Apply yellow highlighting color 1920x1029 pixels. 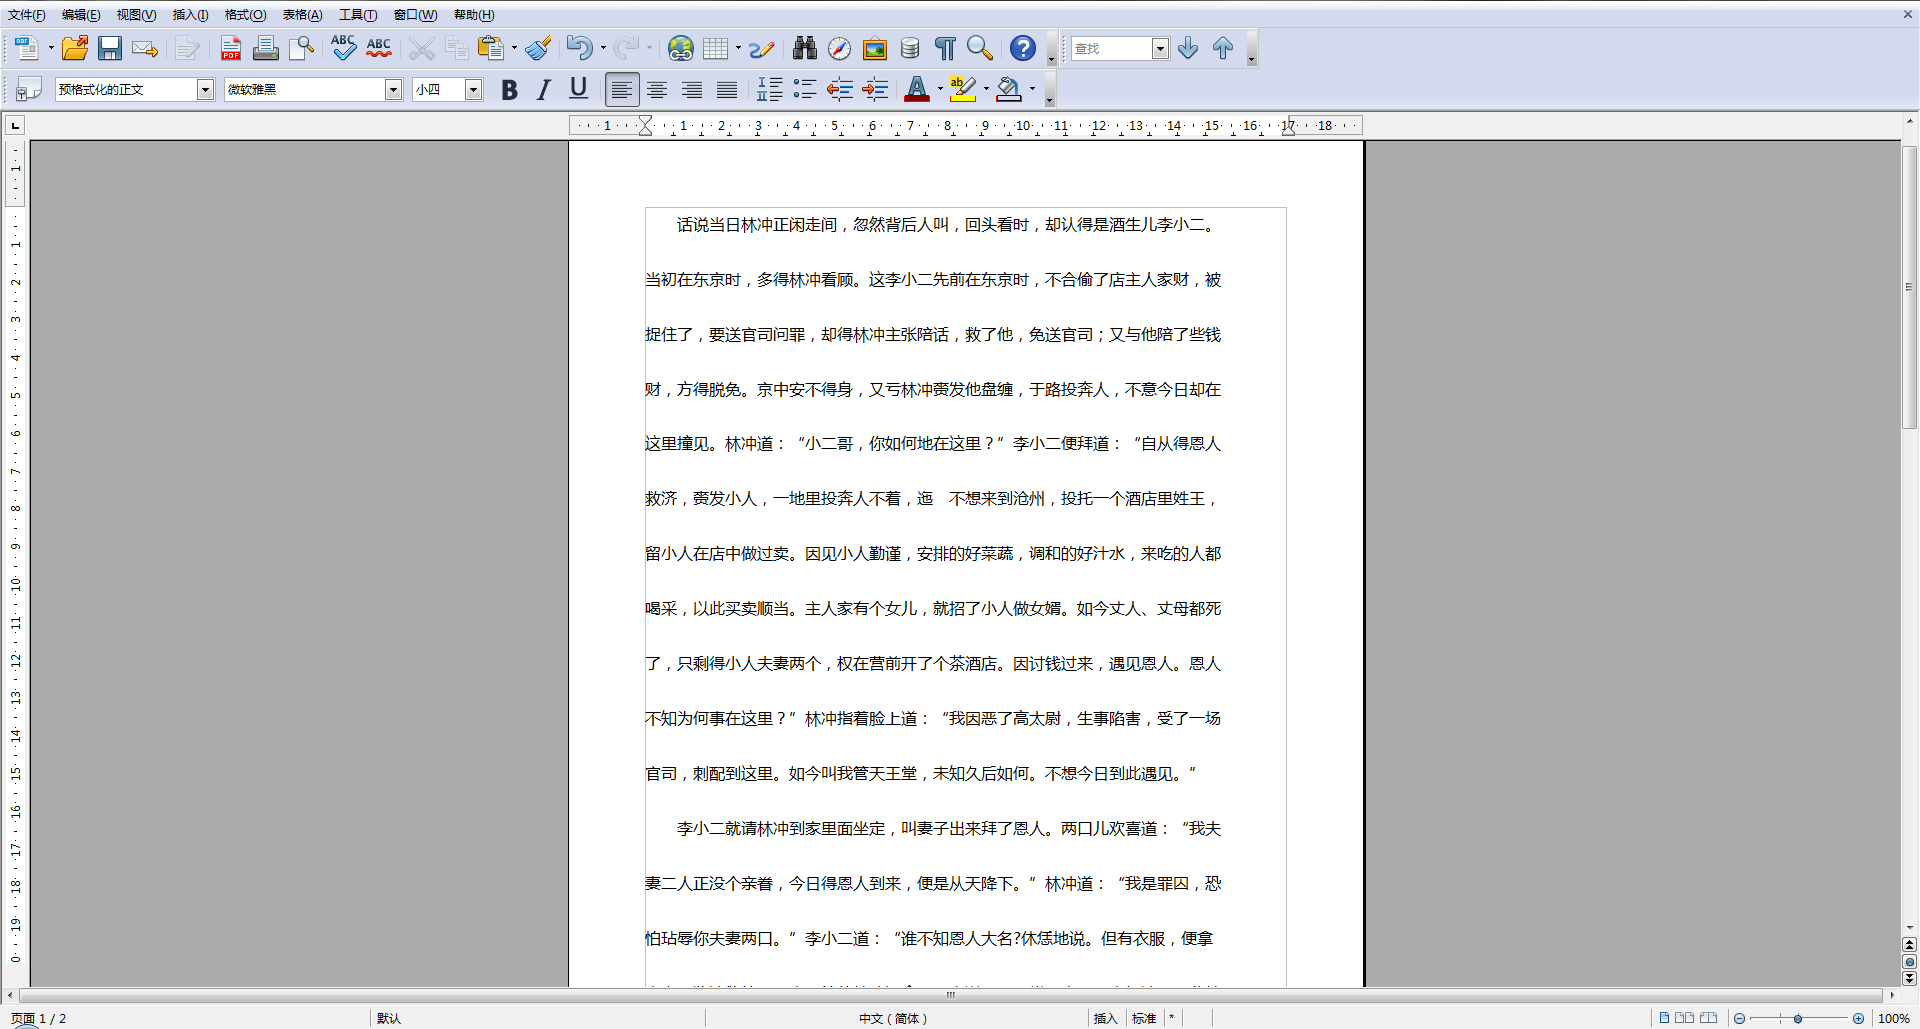963,89
